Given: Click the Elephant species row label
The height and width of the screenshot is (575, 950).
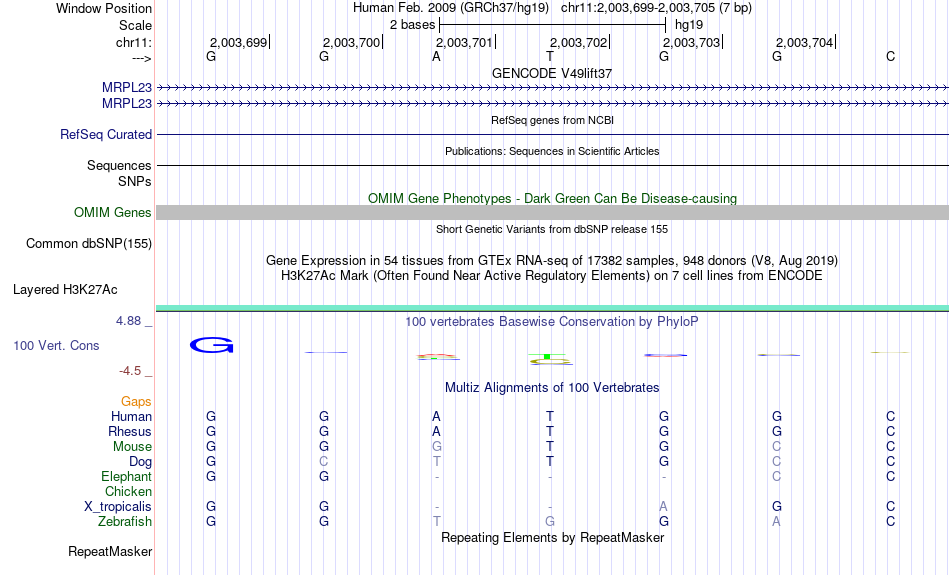Looking at the screenshot, I should pyautogui.click(x=126, y=476).
